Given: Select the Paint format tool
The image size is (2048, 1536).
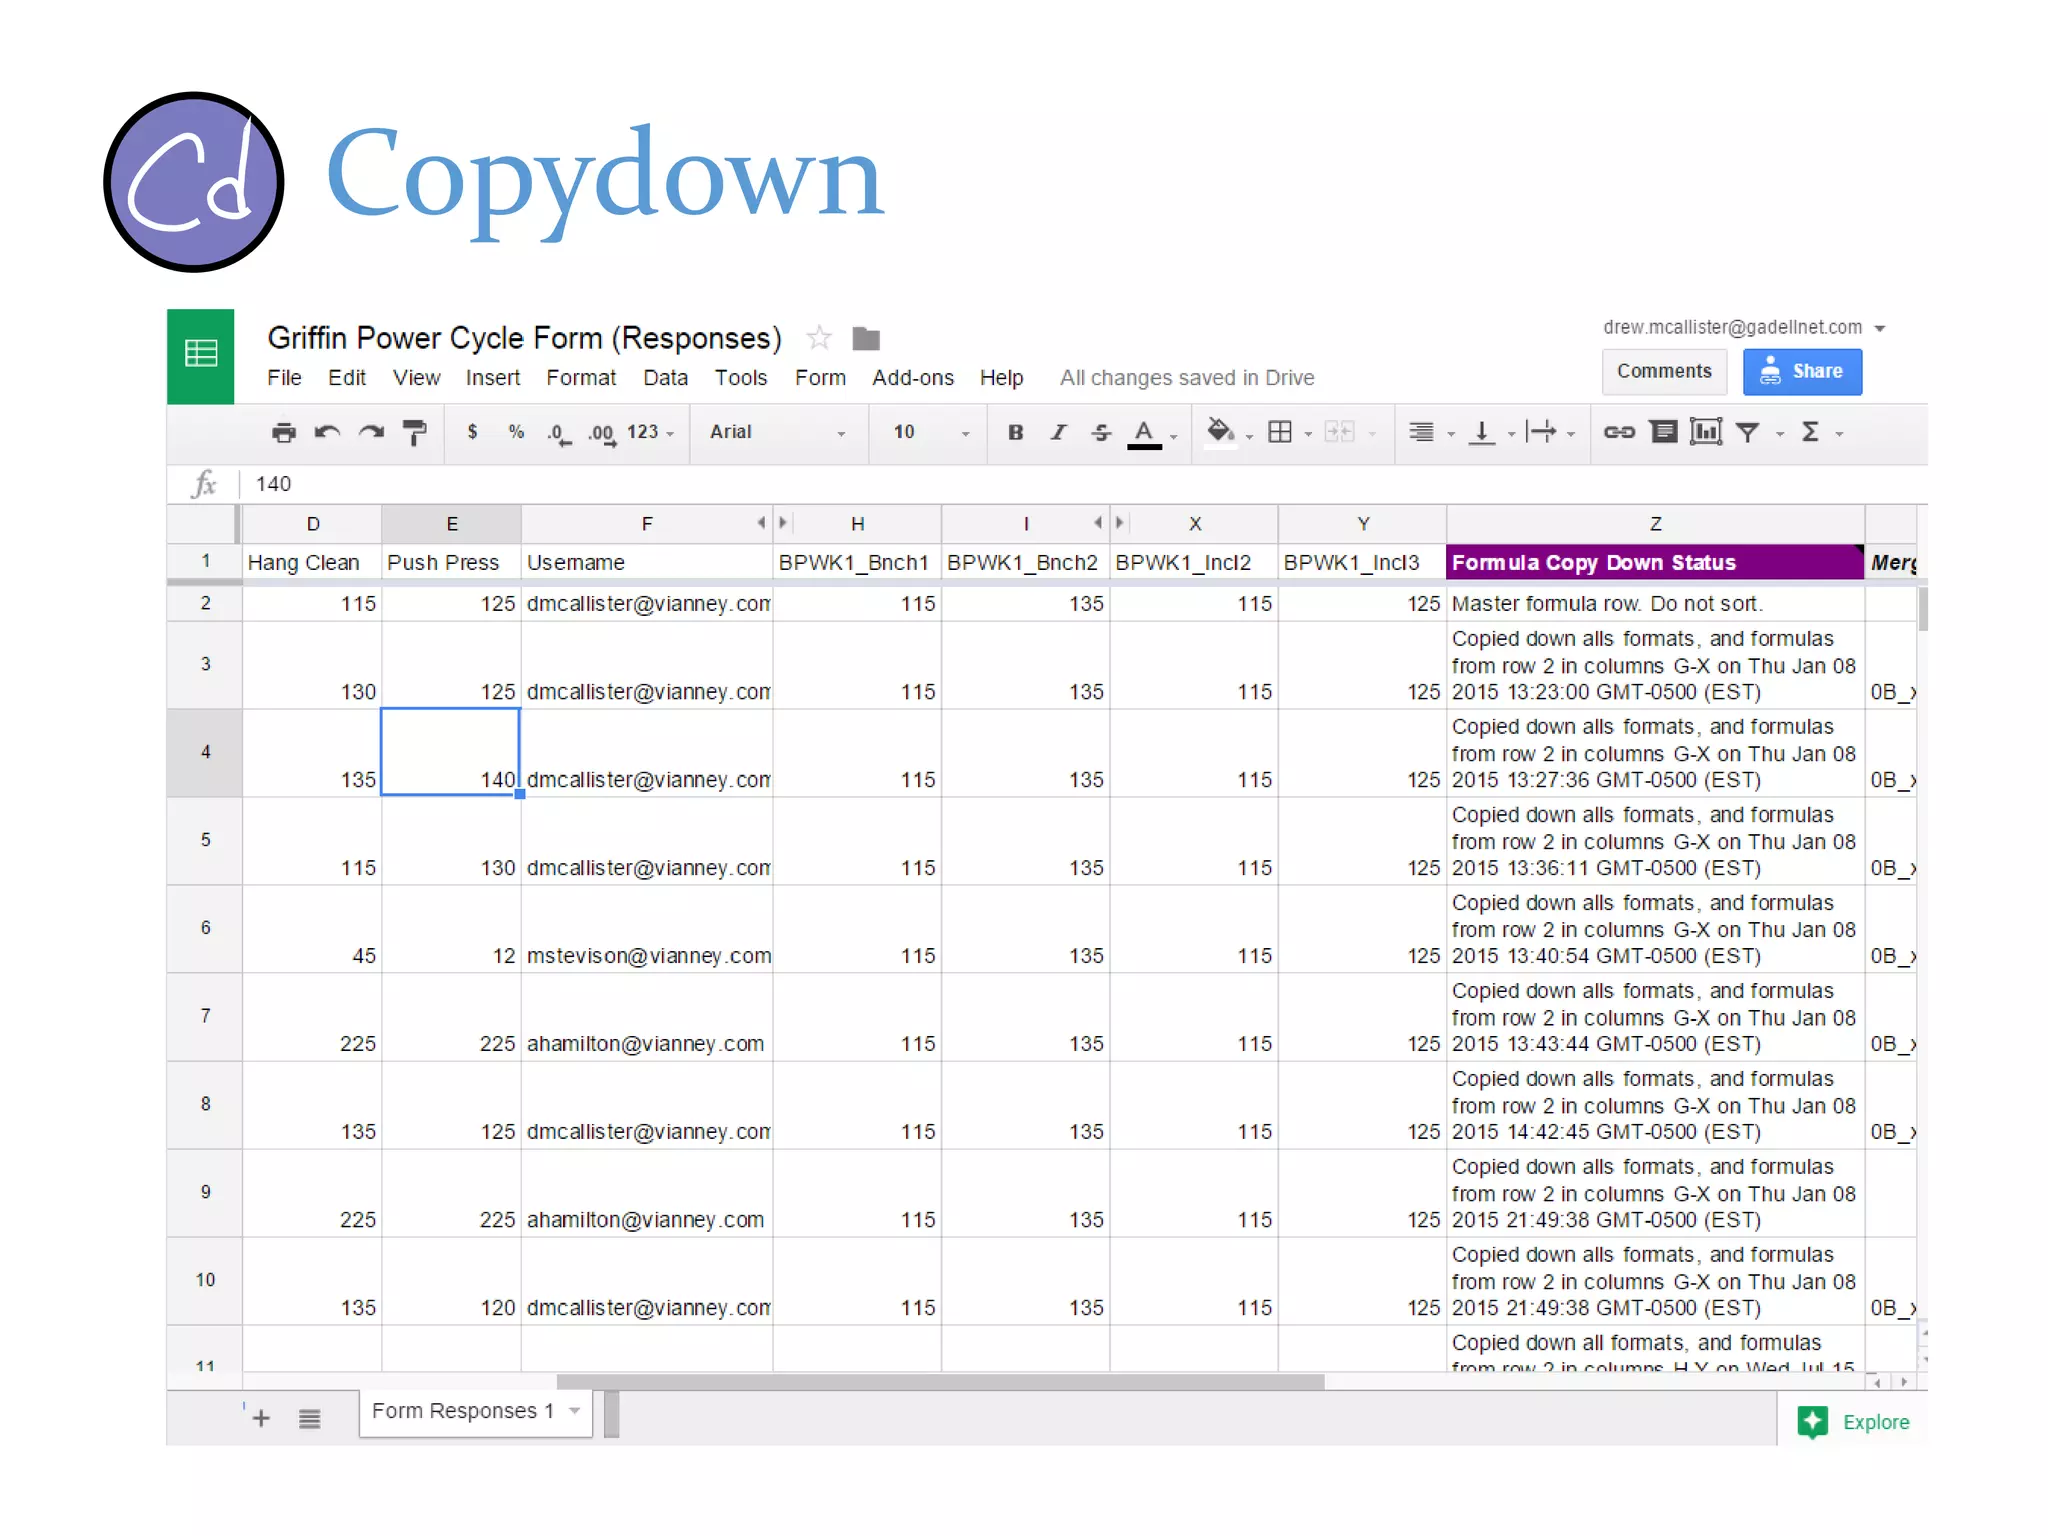Looking at the screenshot, I should pyautogui.click(x=414, y=432).
